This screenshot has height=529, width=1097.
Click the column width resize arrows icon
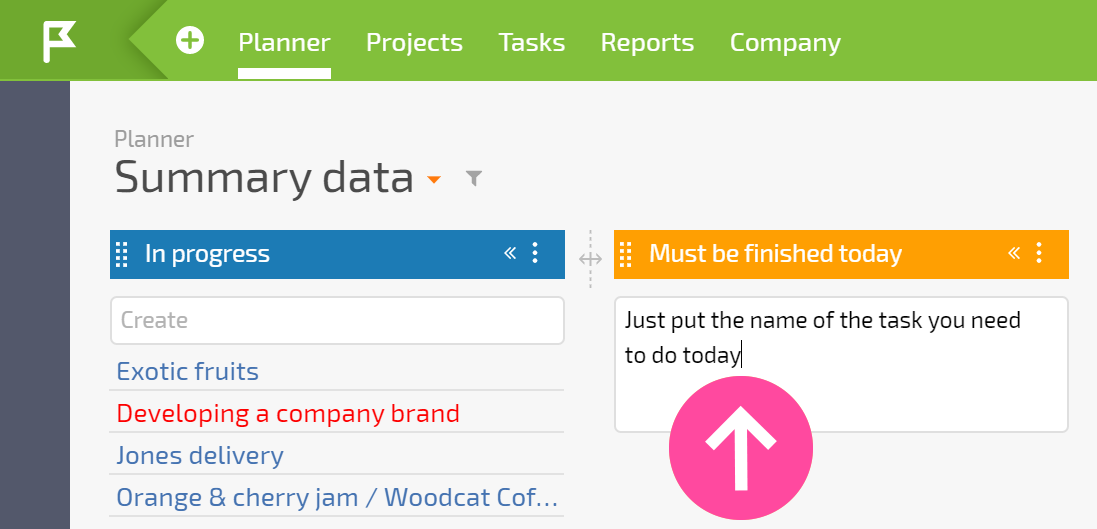point(590,260)
